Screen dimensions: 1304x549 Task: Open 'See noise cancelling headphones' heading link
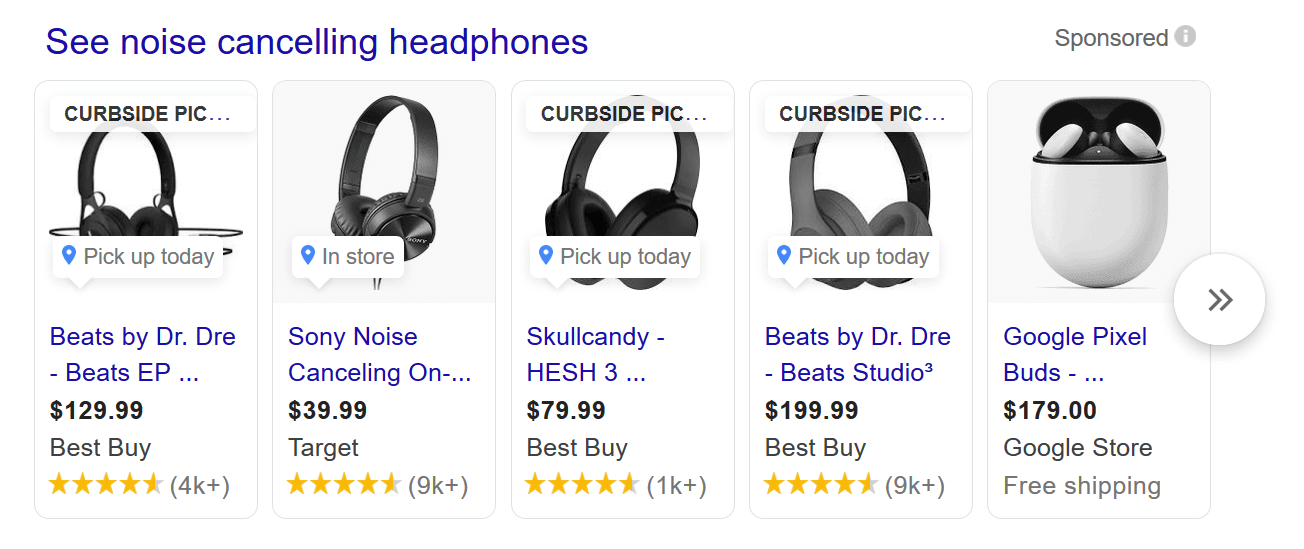(316, 42)
